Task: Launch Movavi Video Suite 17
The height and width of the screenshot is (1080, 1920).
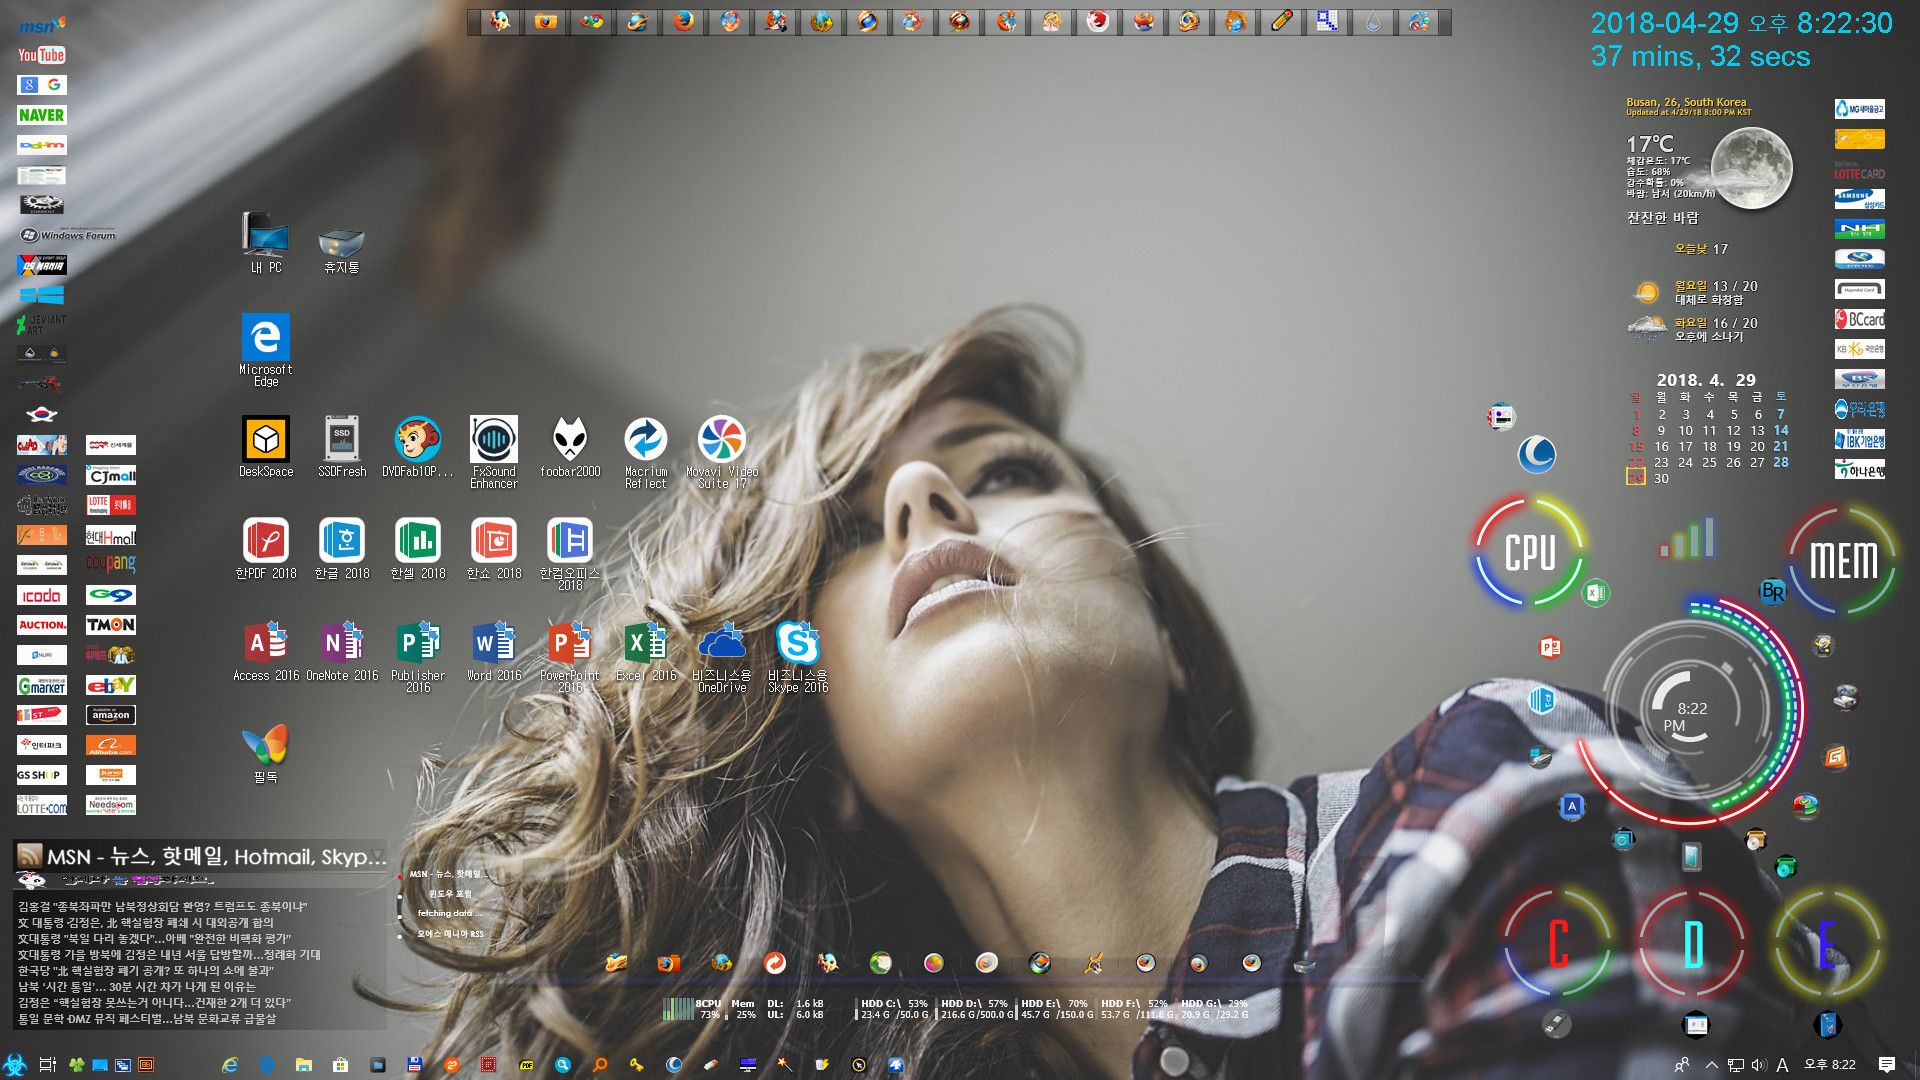Action: tap(722, 452)
